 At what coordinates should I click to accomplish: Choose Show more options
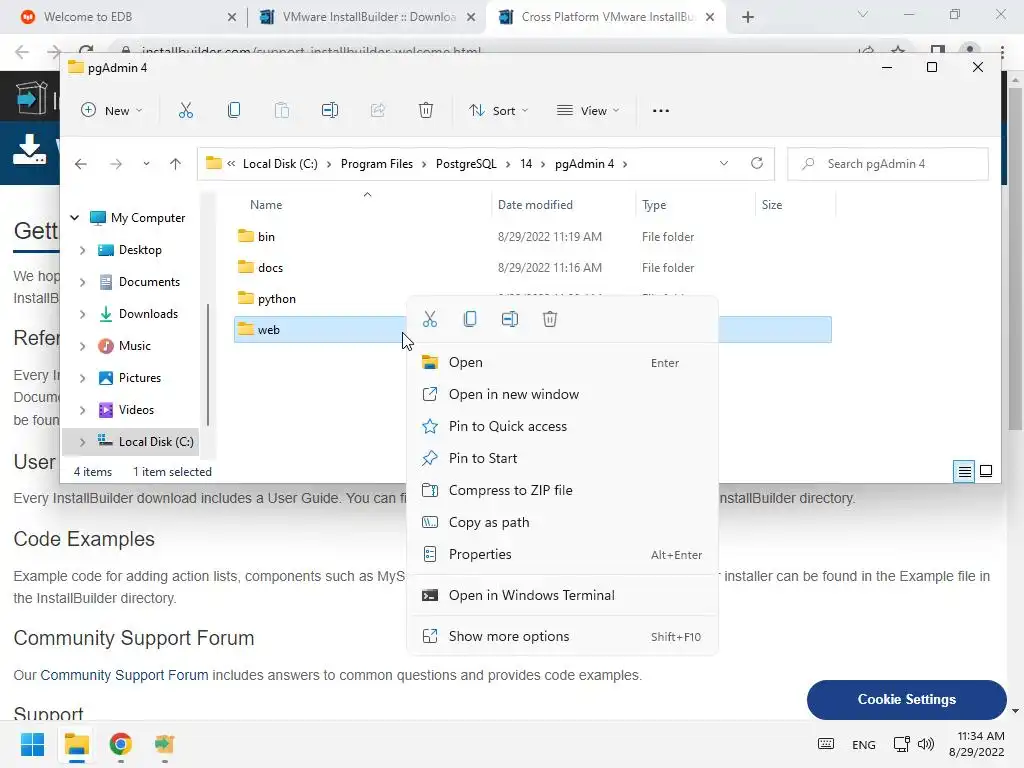(x=562, y=637)
